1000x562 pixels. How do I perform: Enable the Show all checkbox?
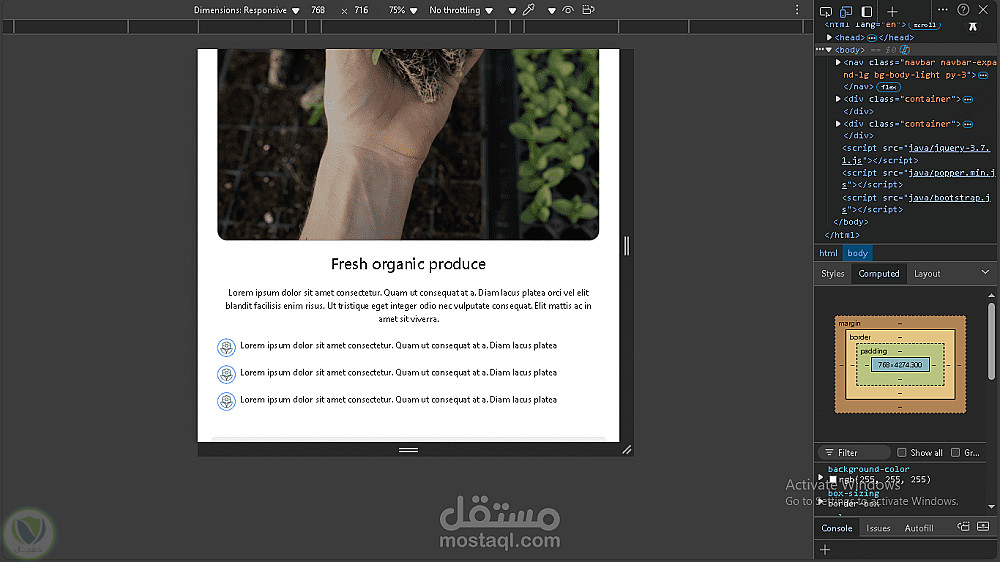902,452
